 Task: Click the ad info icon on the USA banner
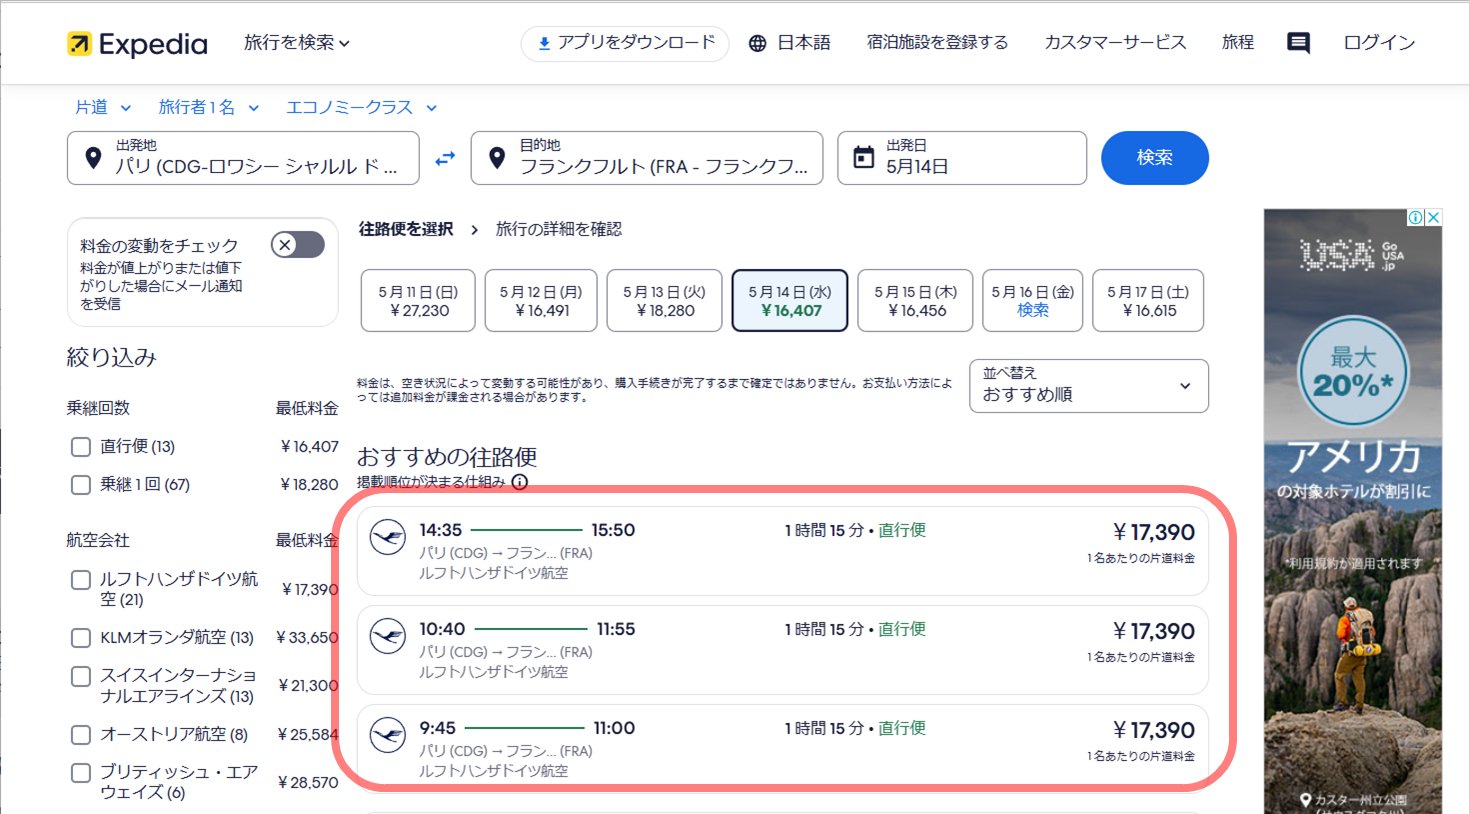pos(1416,217)
